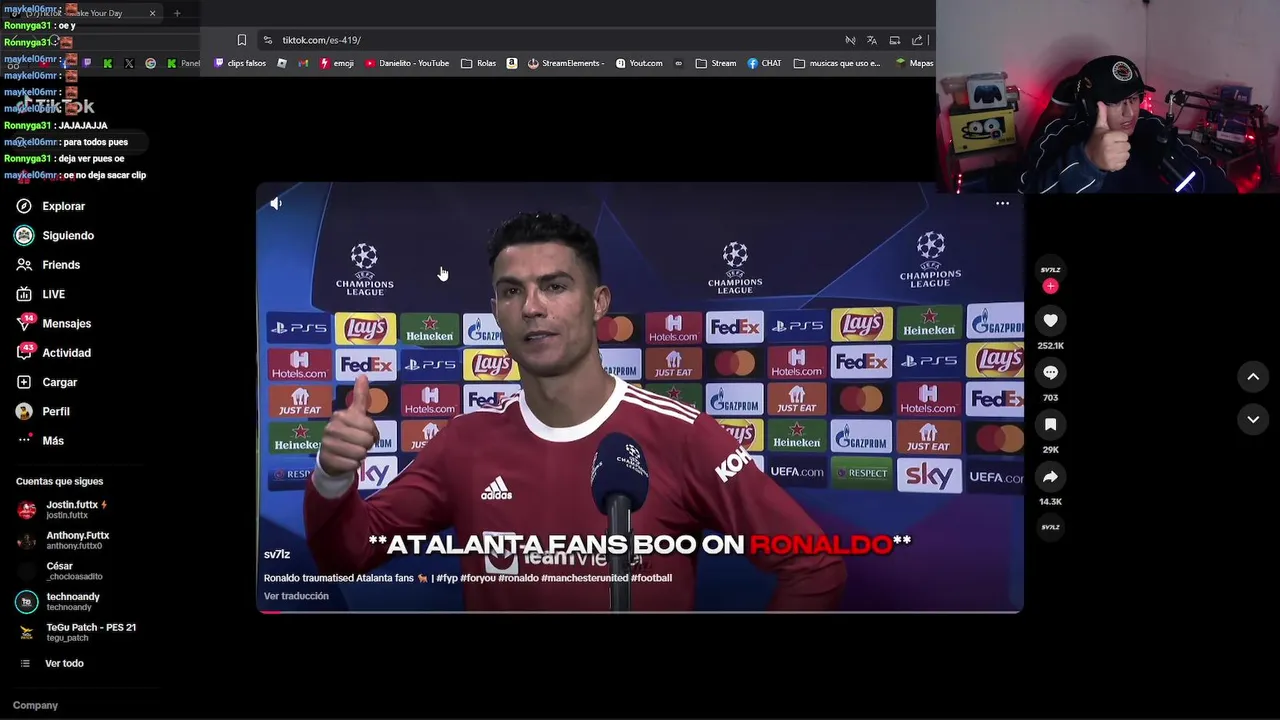The width and height of the screenshot is (1280, 720).
Task: Open the Danielito - YouTube bookmark
Action: pos(407,63)
